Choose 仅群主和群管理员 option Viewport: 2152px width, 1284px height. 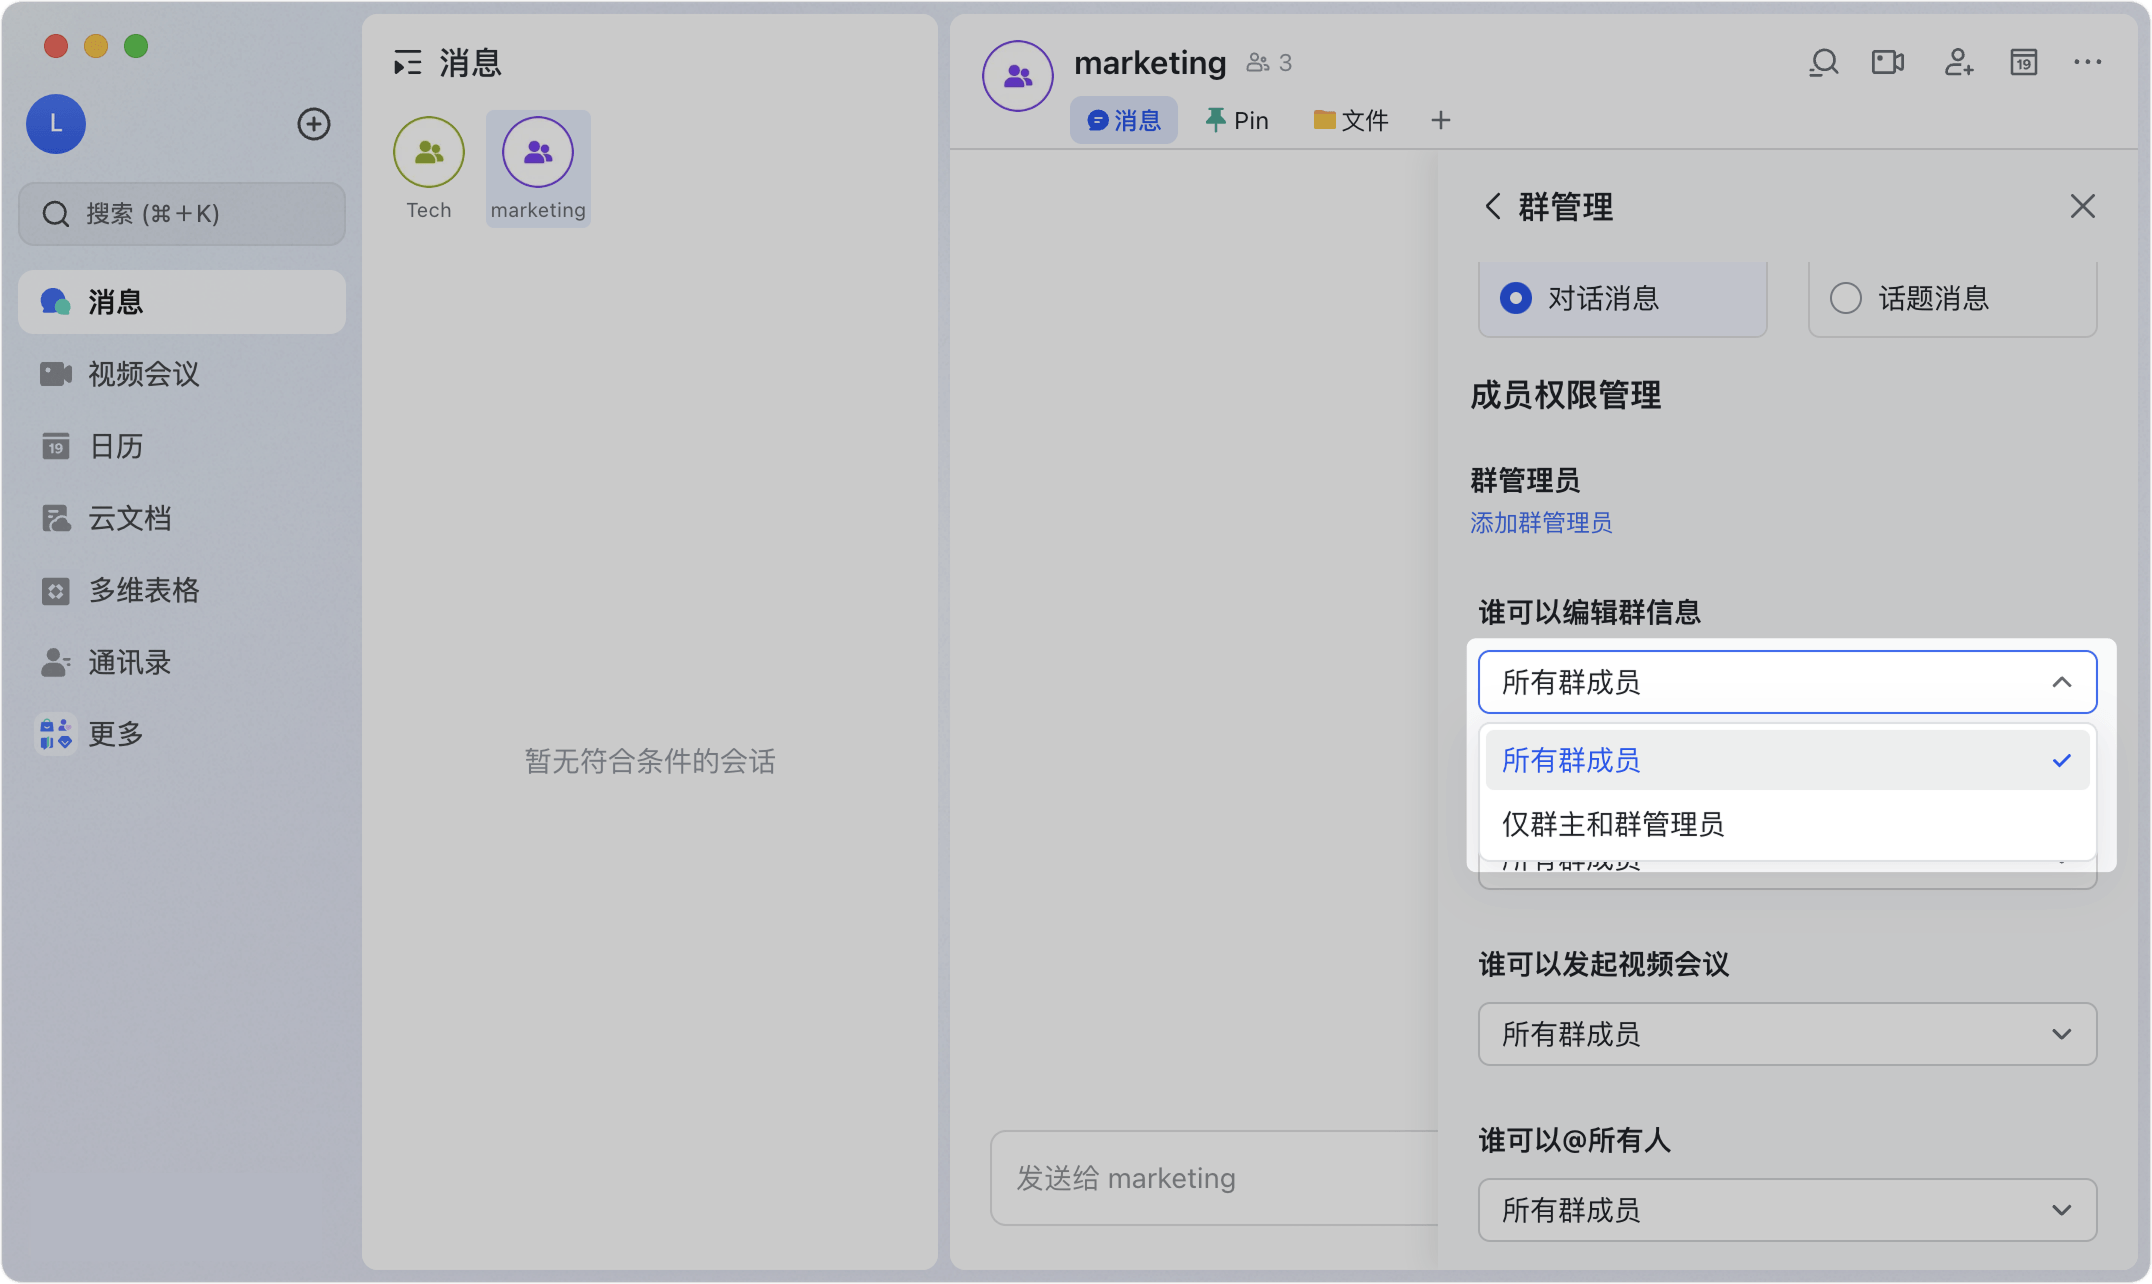click(x=1788, y=824)
